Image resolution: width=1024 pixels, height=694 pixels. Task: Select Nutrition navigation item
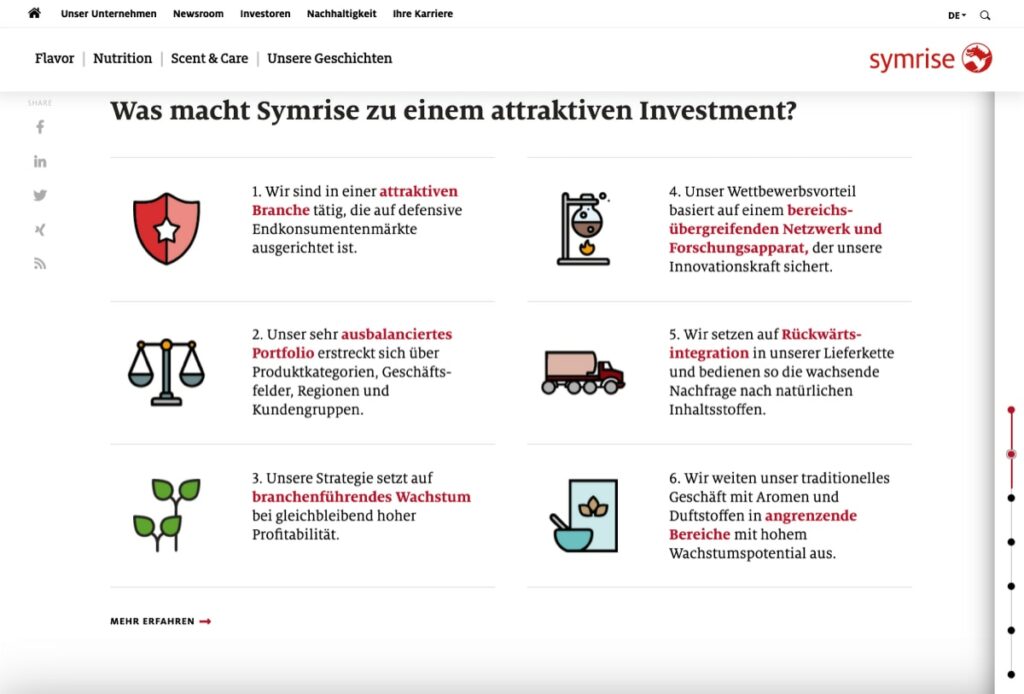[122, 59]
